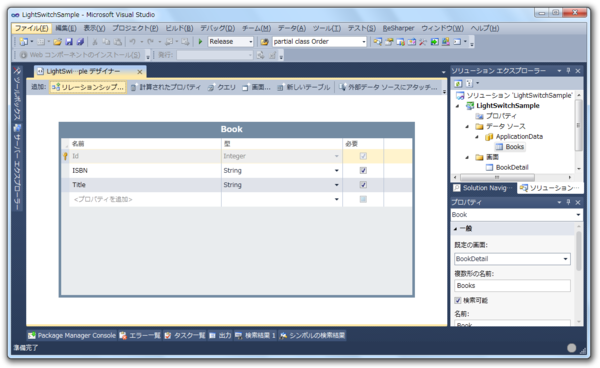The height and width of the screenshot is (368, 600).
Task: Close the LightSwitch designer tab
Action: coord(140,72)
